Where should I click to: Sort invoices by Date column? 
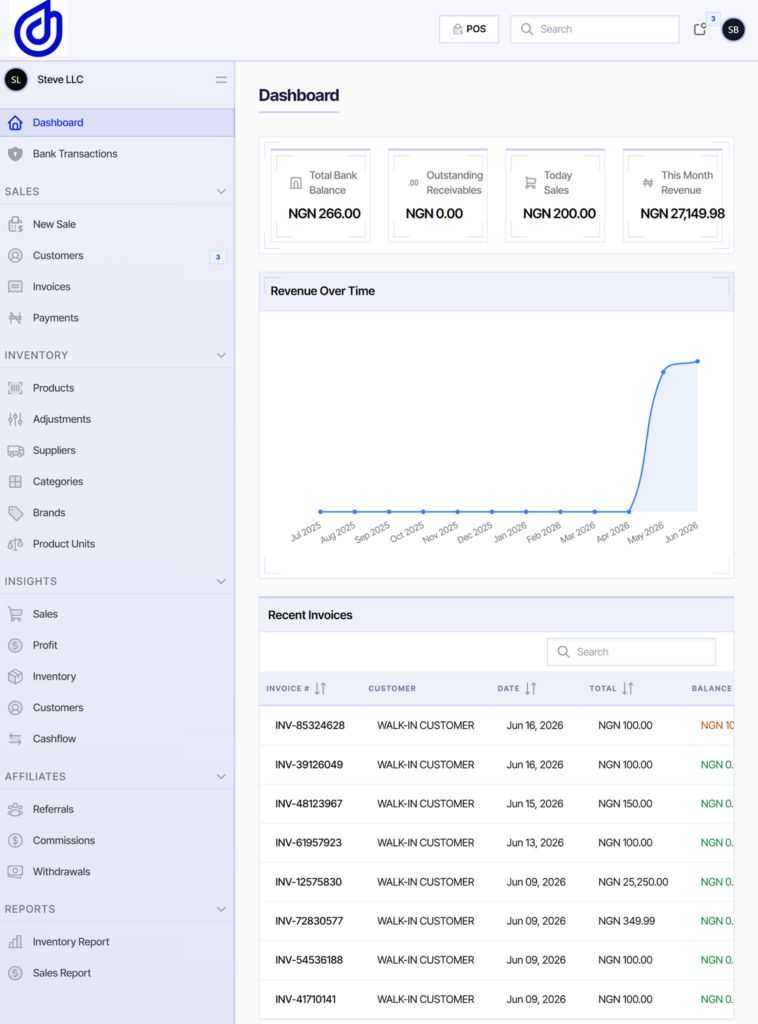(531, 688)
